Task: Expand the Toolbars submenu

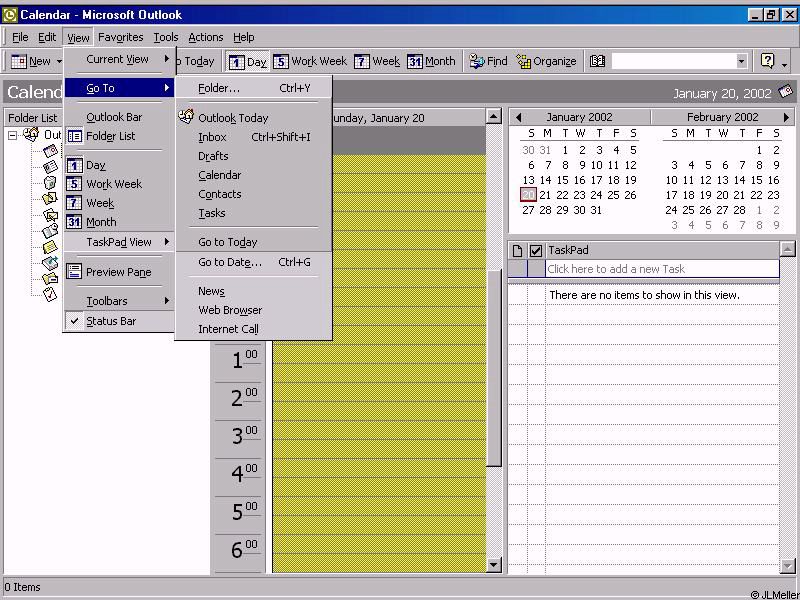Action: pyautogui.click(x=107, y=301)
